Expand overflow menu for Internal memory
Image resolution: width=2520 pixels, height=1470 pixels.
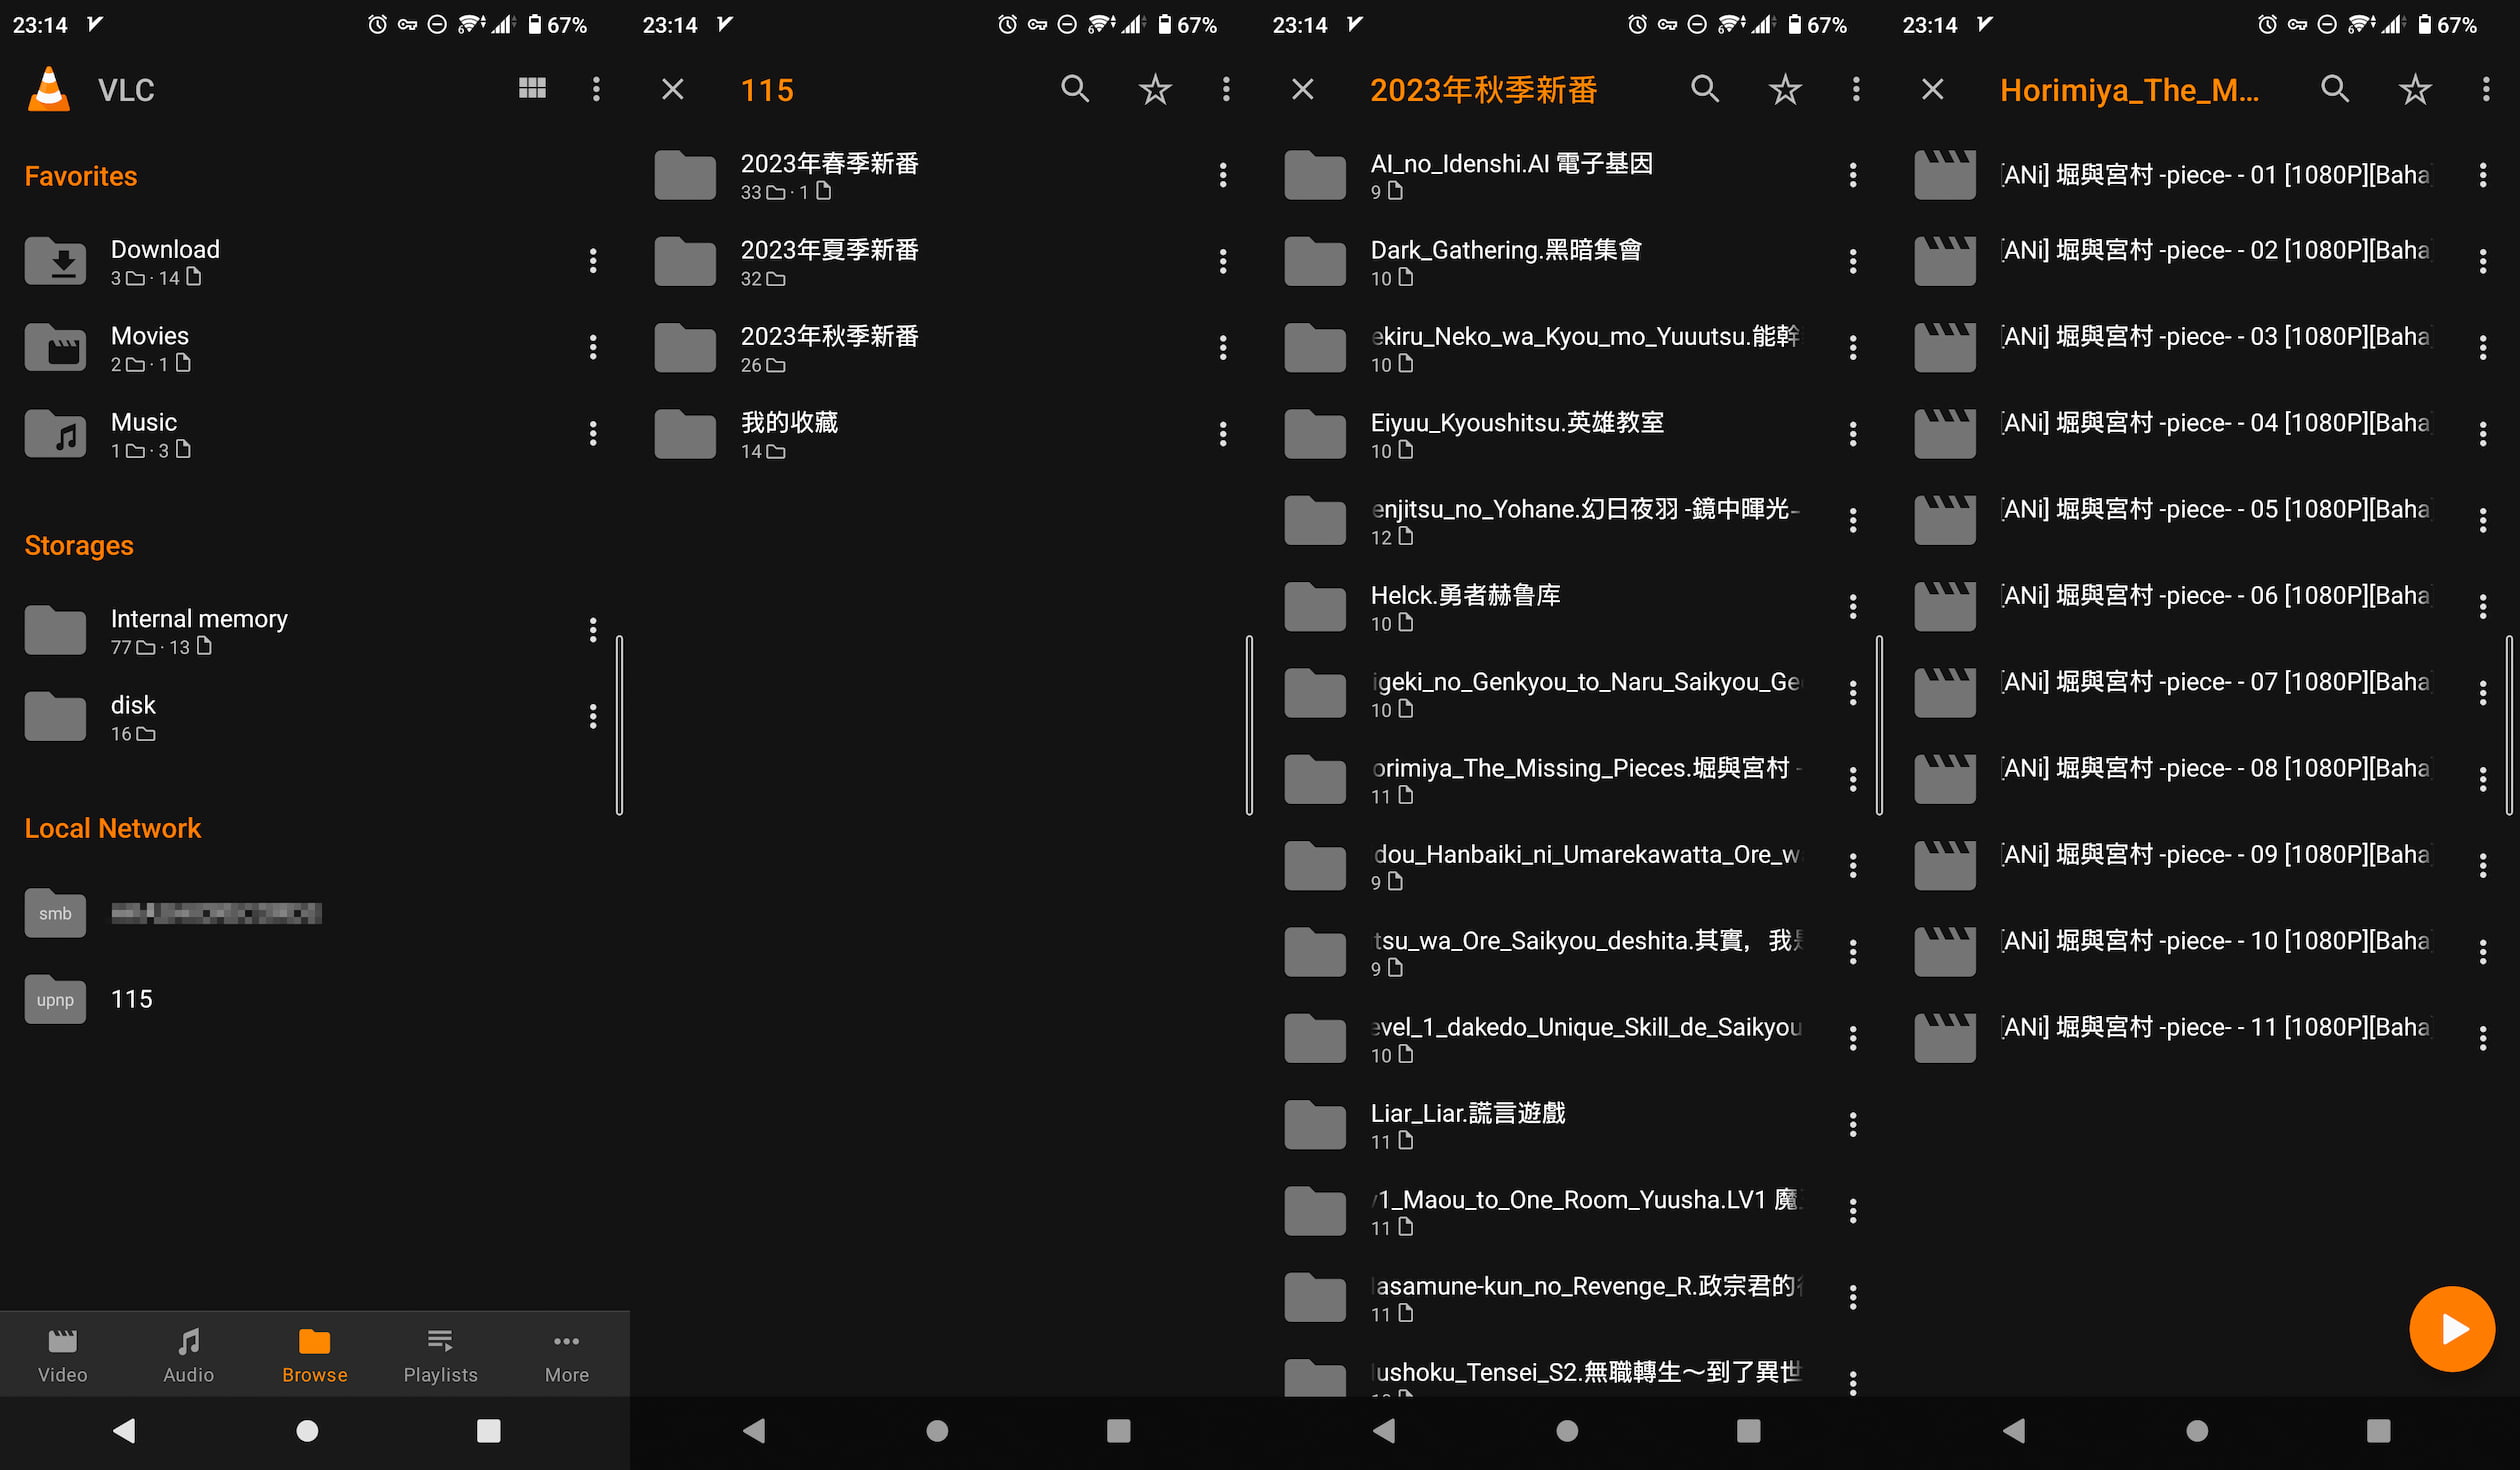pos(593,629)
